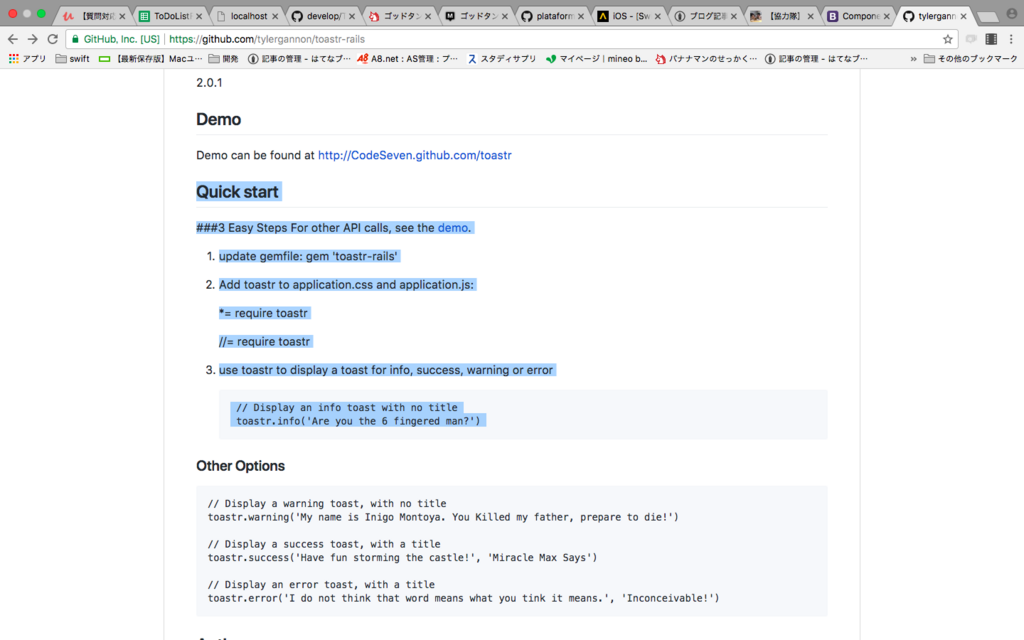Close the tylergann tab
The width and height of the screenshot is (1024, 640).
pyautogui.click(x=963, y=16)
